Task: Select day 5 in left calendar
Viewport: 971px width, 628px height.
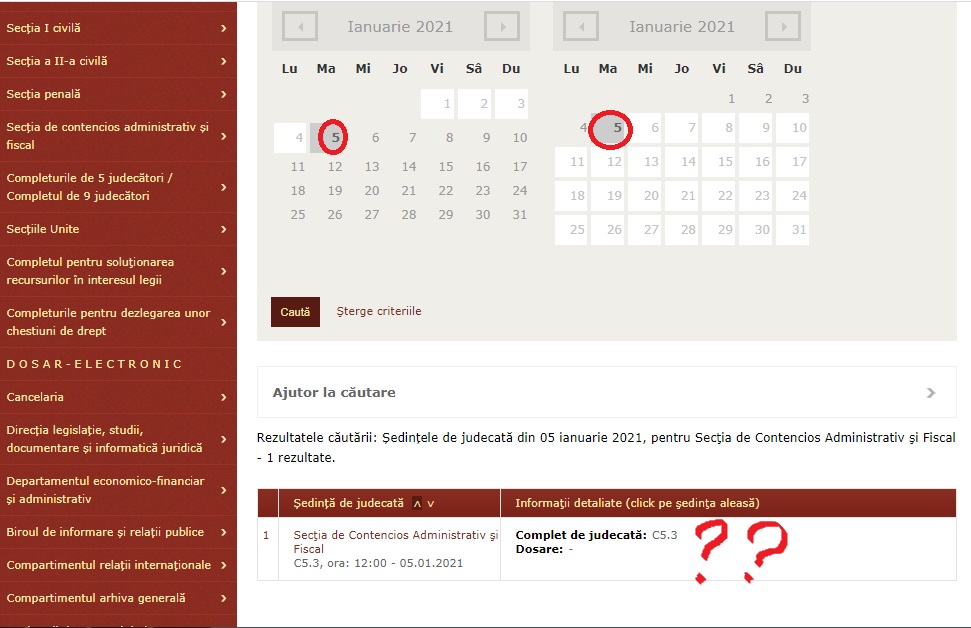Action: tap(335, 138)
